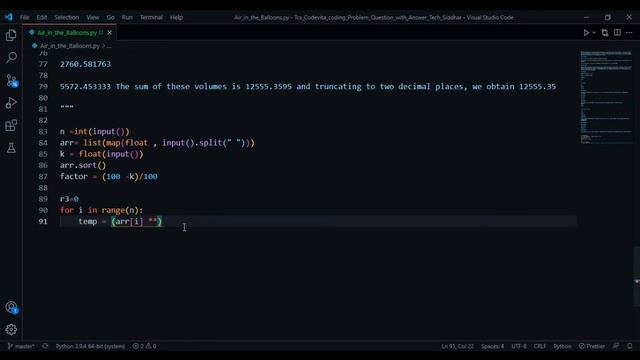Place cursor on 'factor = (100 -k)/100' line

(109, 177)
